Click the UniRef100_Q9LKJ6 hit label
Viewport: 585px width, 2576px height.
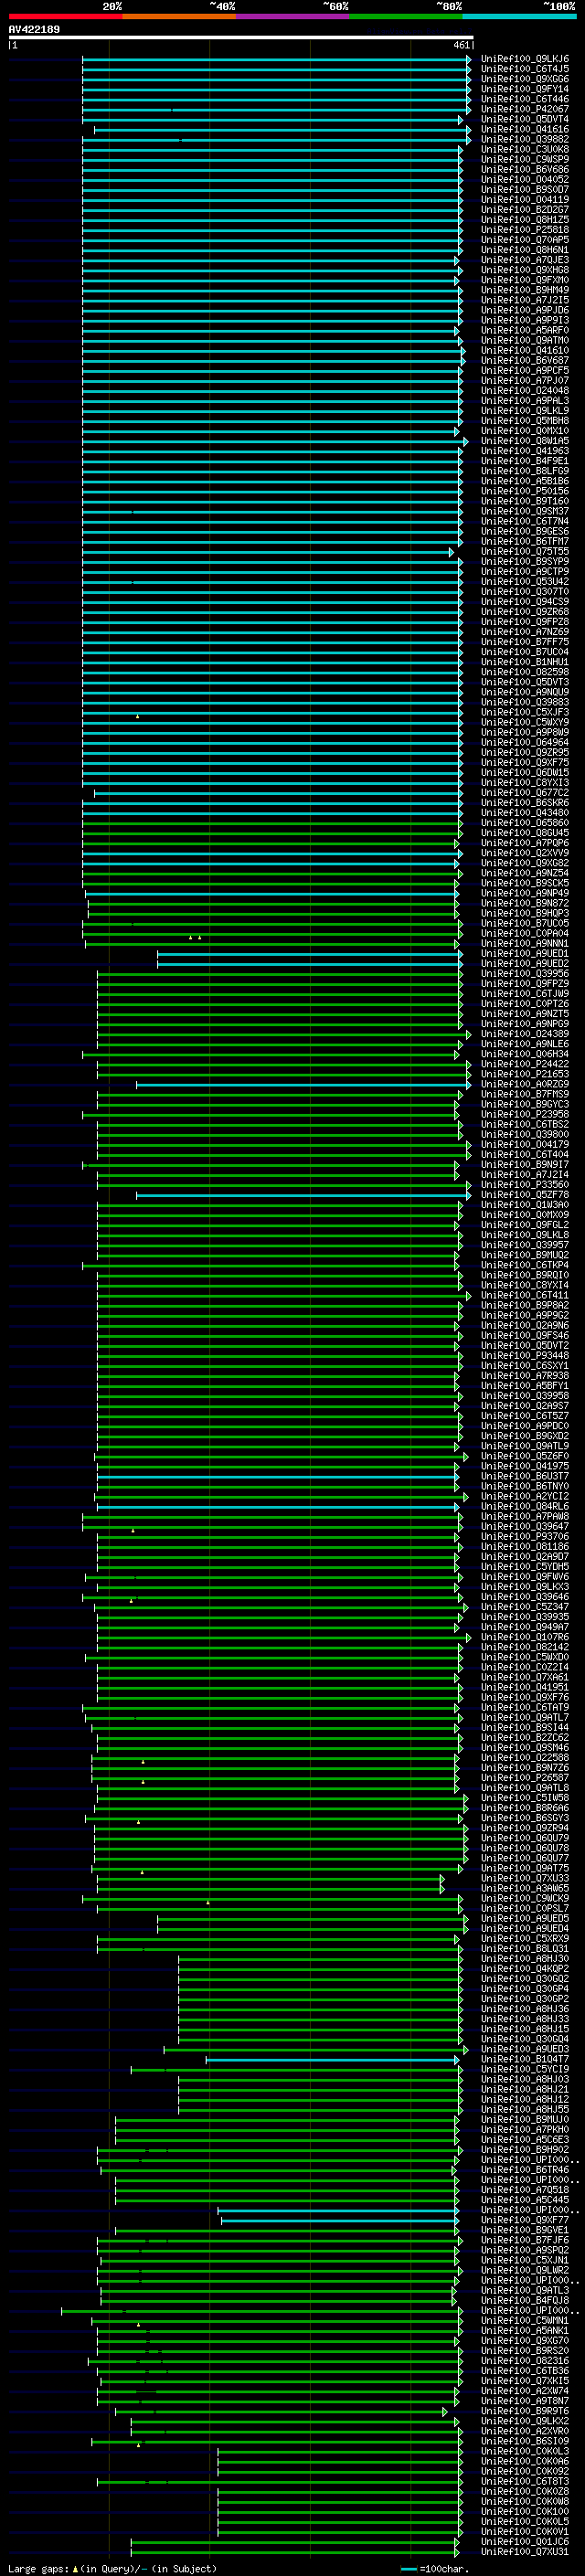coord(525,59)
